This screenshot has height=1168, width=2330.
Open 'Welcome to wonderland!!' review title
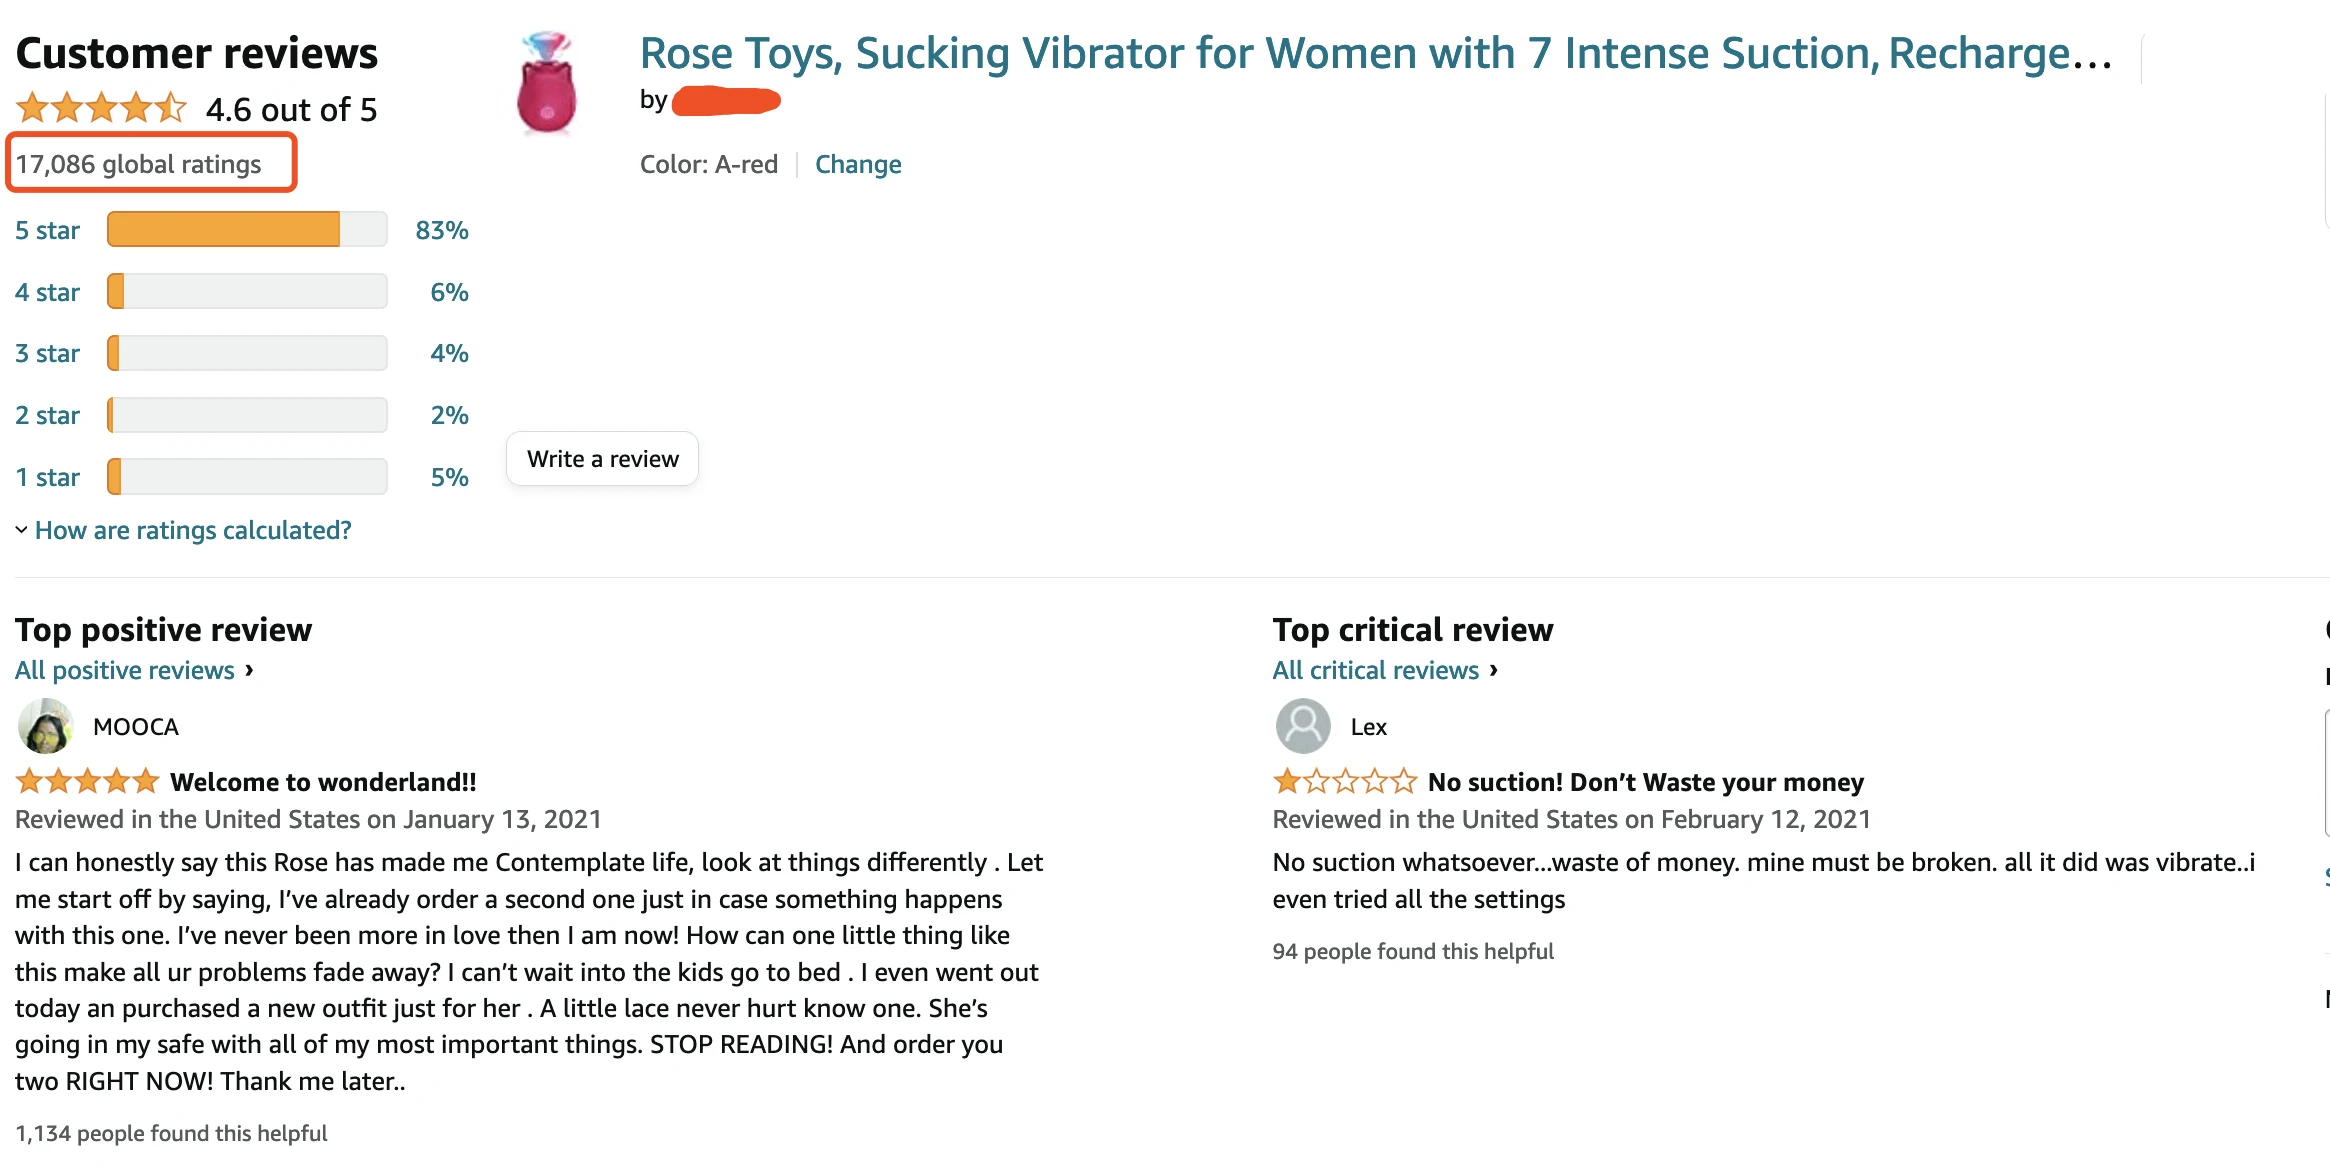click(x=323, y=782)
